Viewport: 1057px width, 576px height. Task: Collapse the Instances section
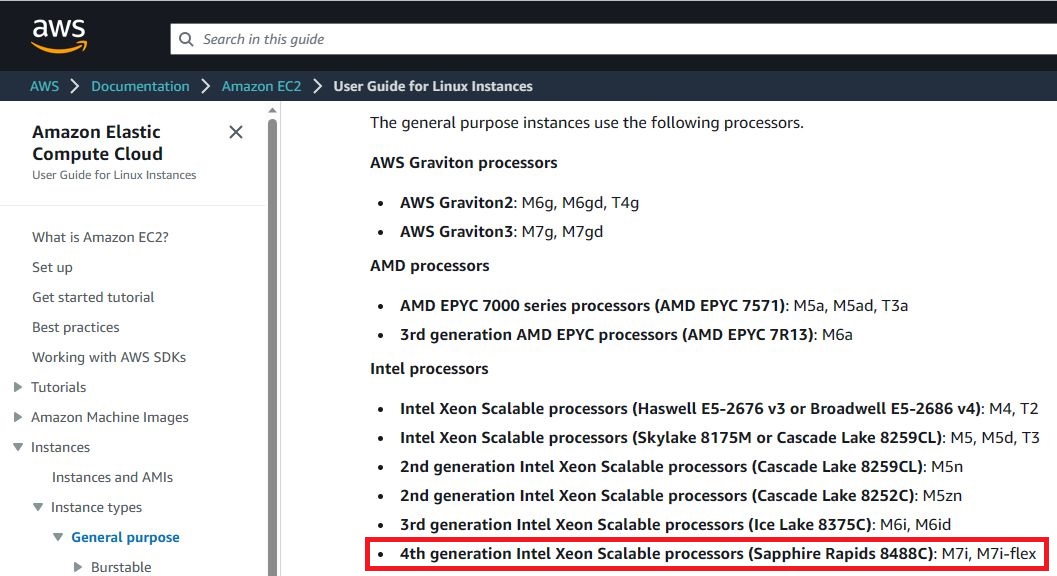(x=17, y=447)
